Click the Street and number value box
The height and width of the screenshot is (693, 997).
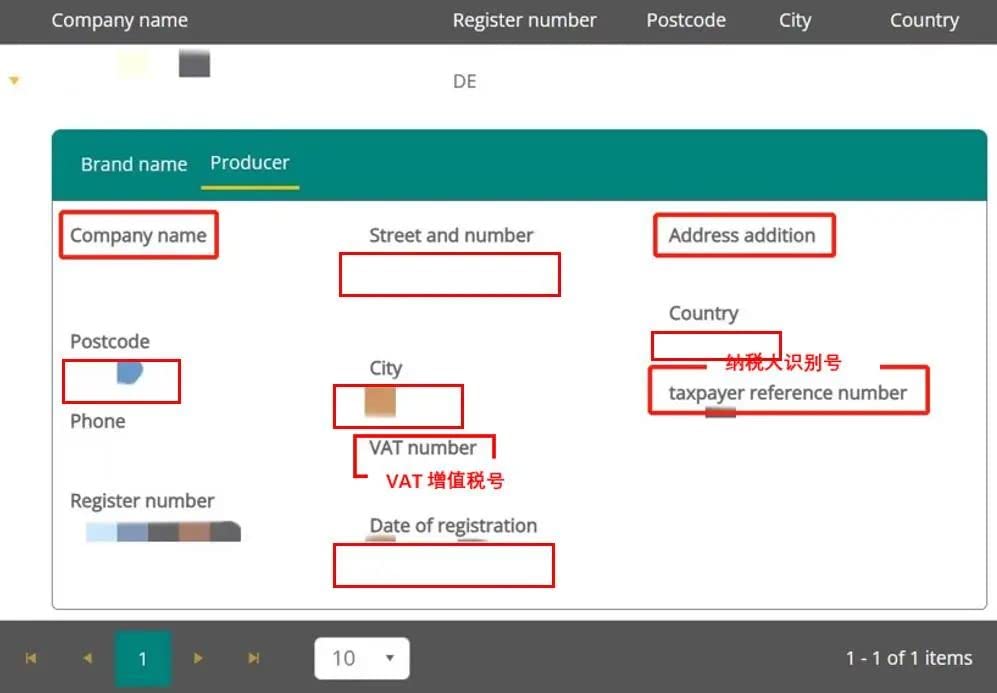(x=449, y=275)
